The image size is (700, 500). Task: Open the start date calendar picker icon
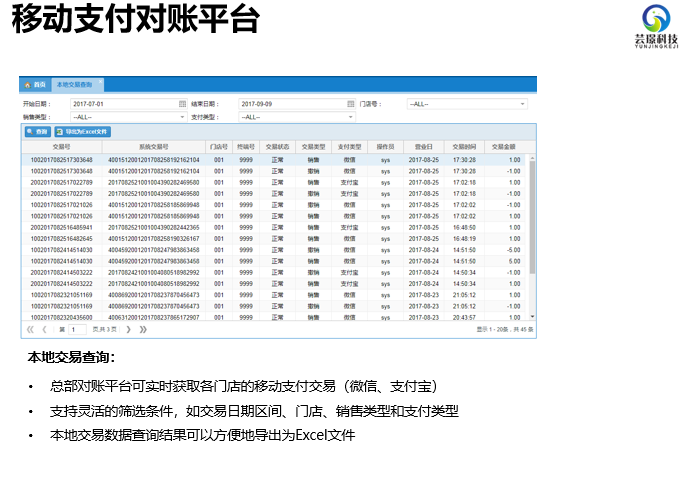182,104
